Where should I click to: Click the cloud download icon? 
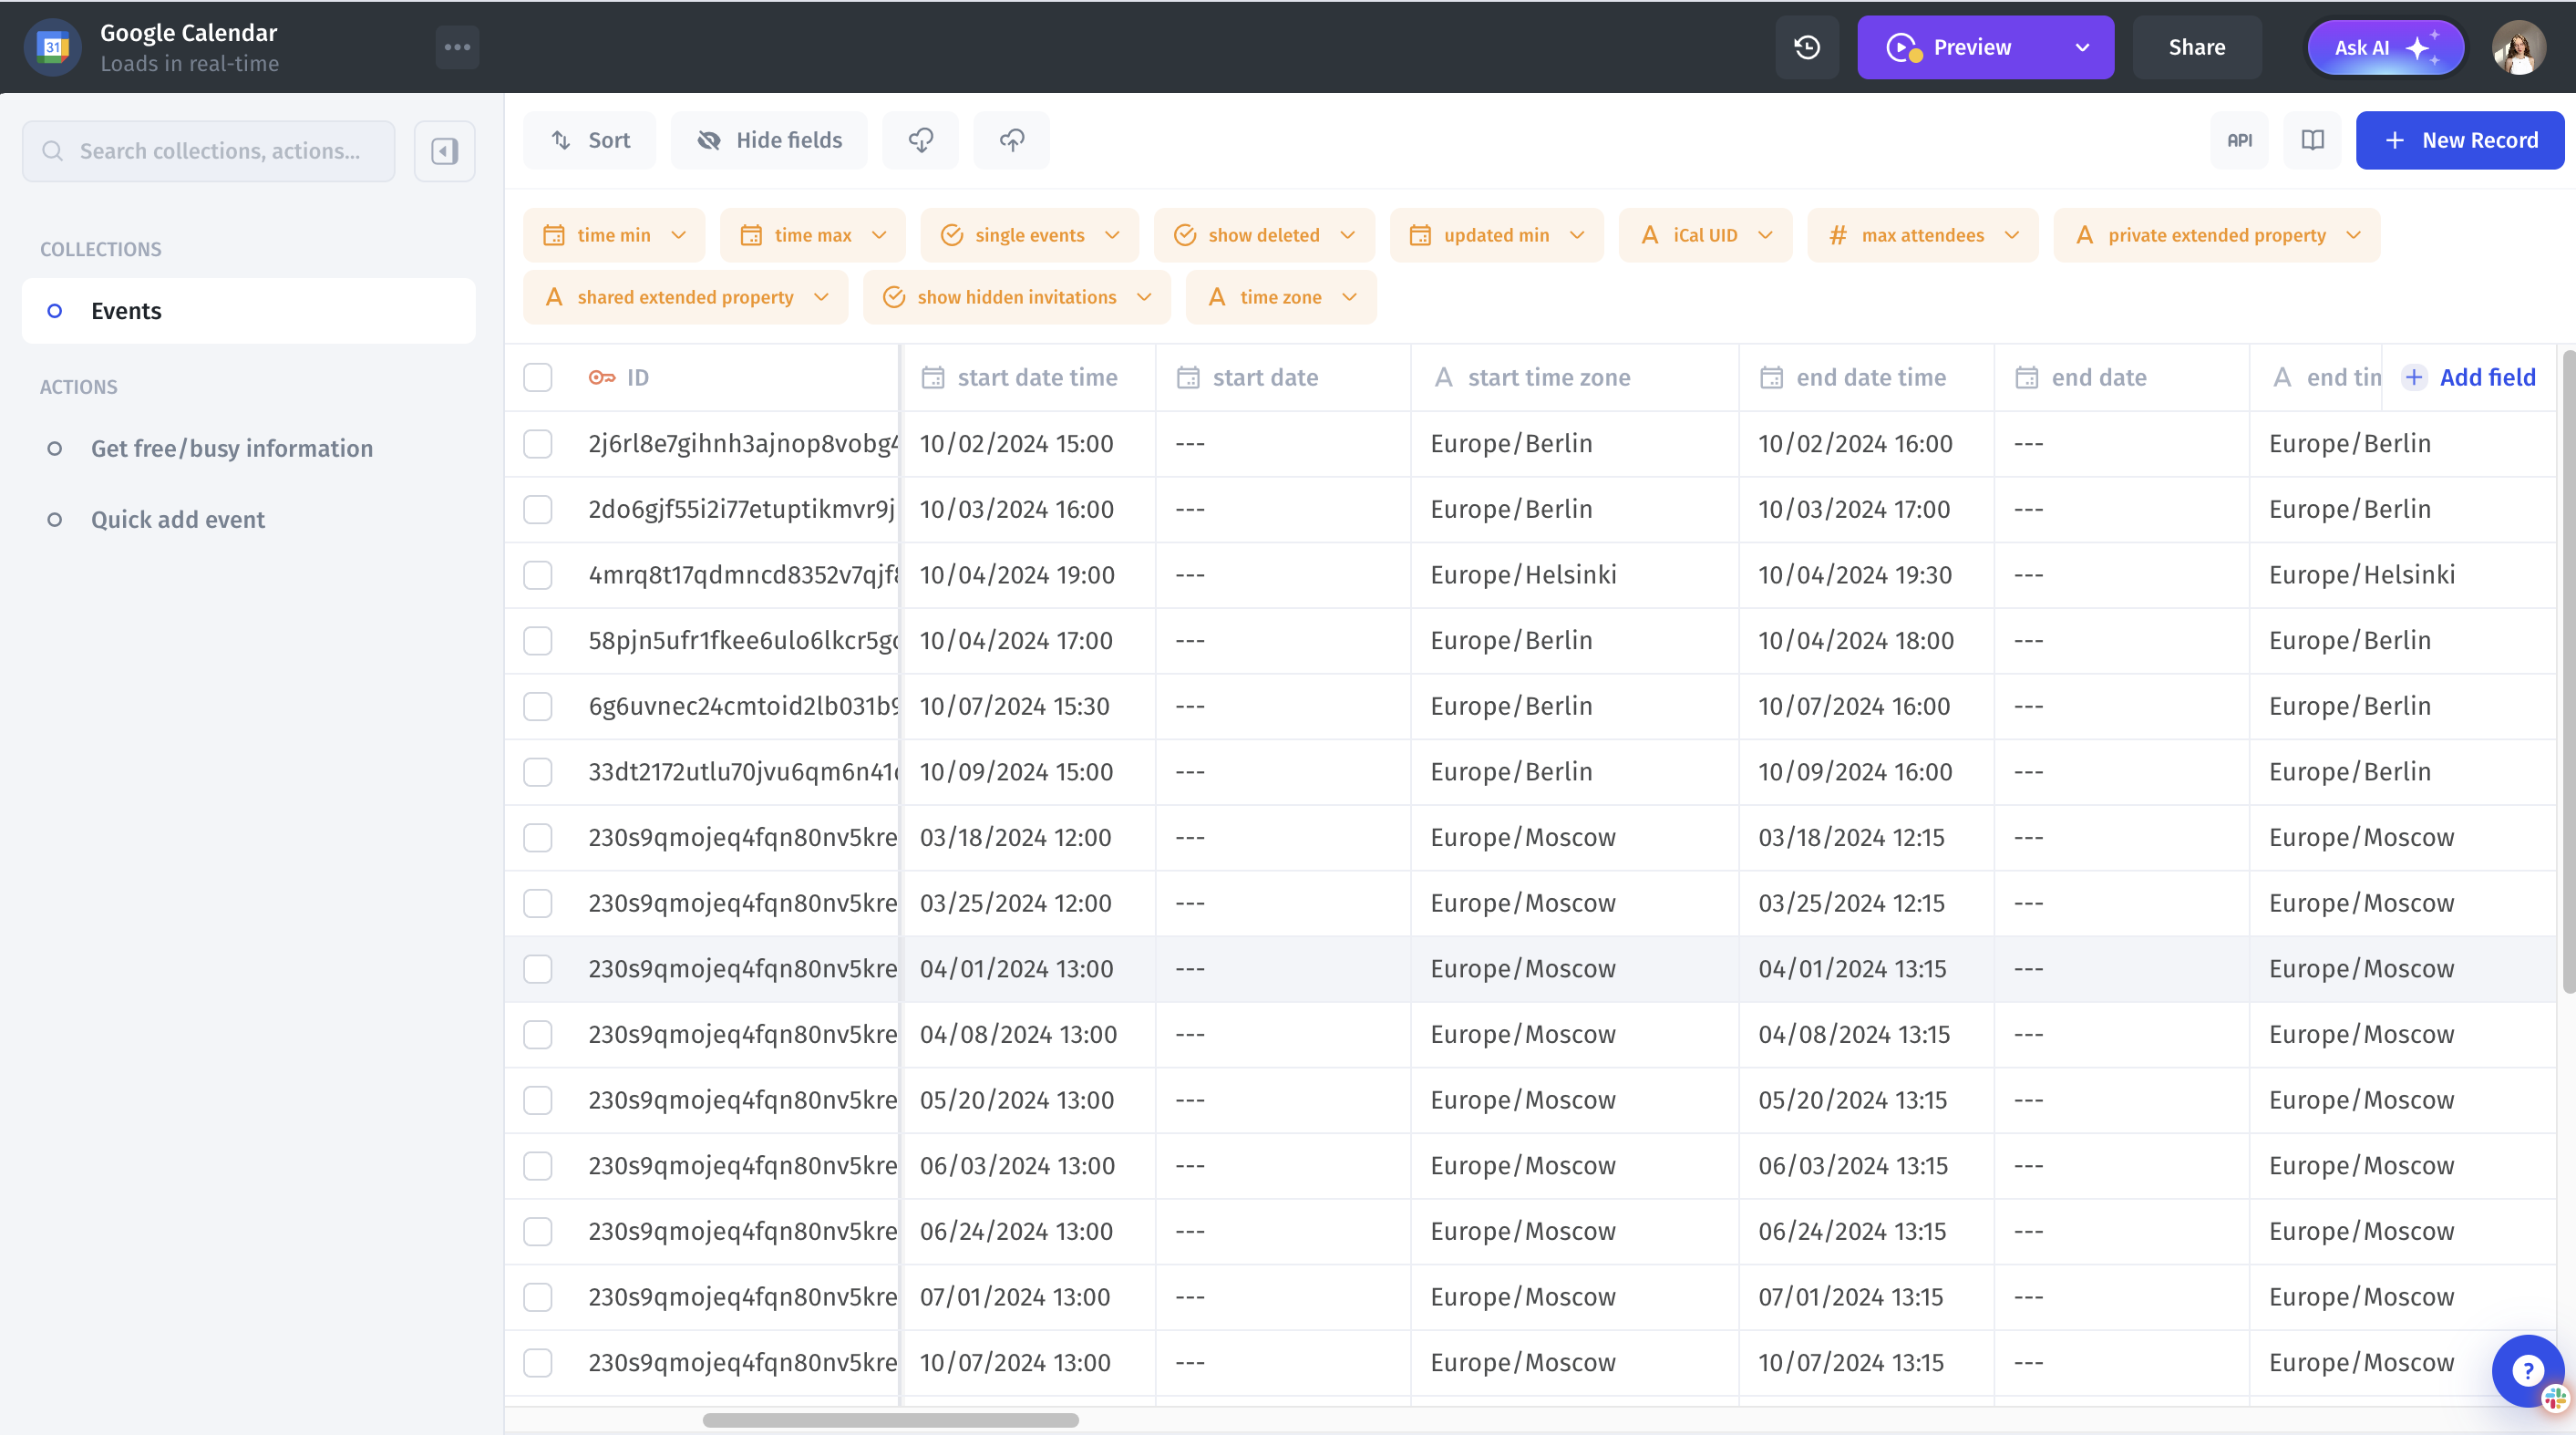point(920,140)
